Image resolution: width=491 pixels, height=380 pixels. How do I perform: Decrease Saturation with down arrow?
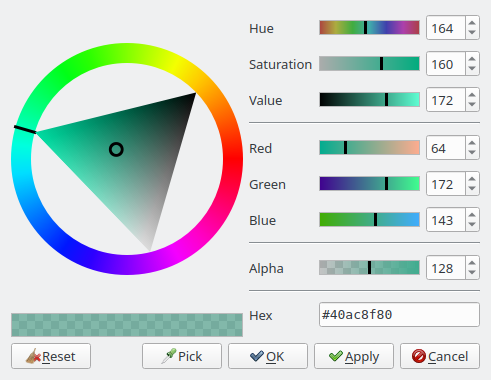coord(472,68)
